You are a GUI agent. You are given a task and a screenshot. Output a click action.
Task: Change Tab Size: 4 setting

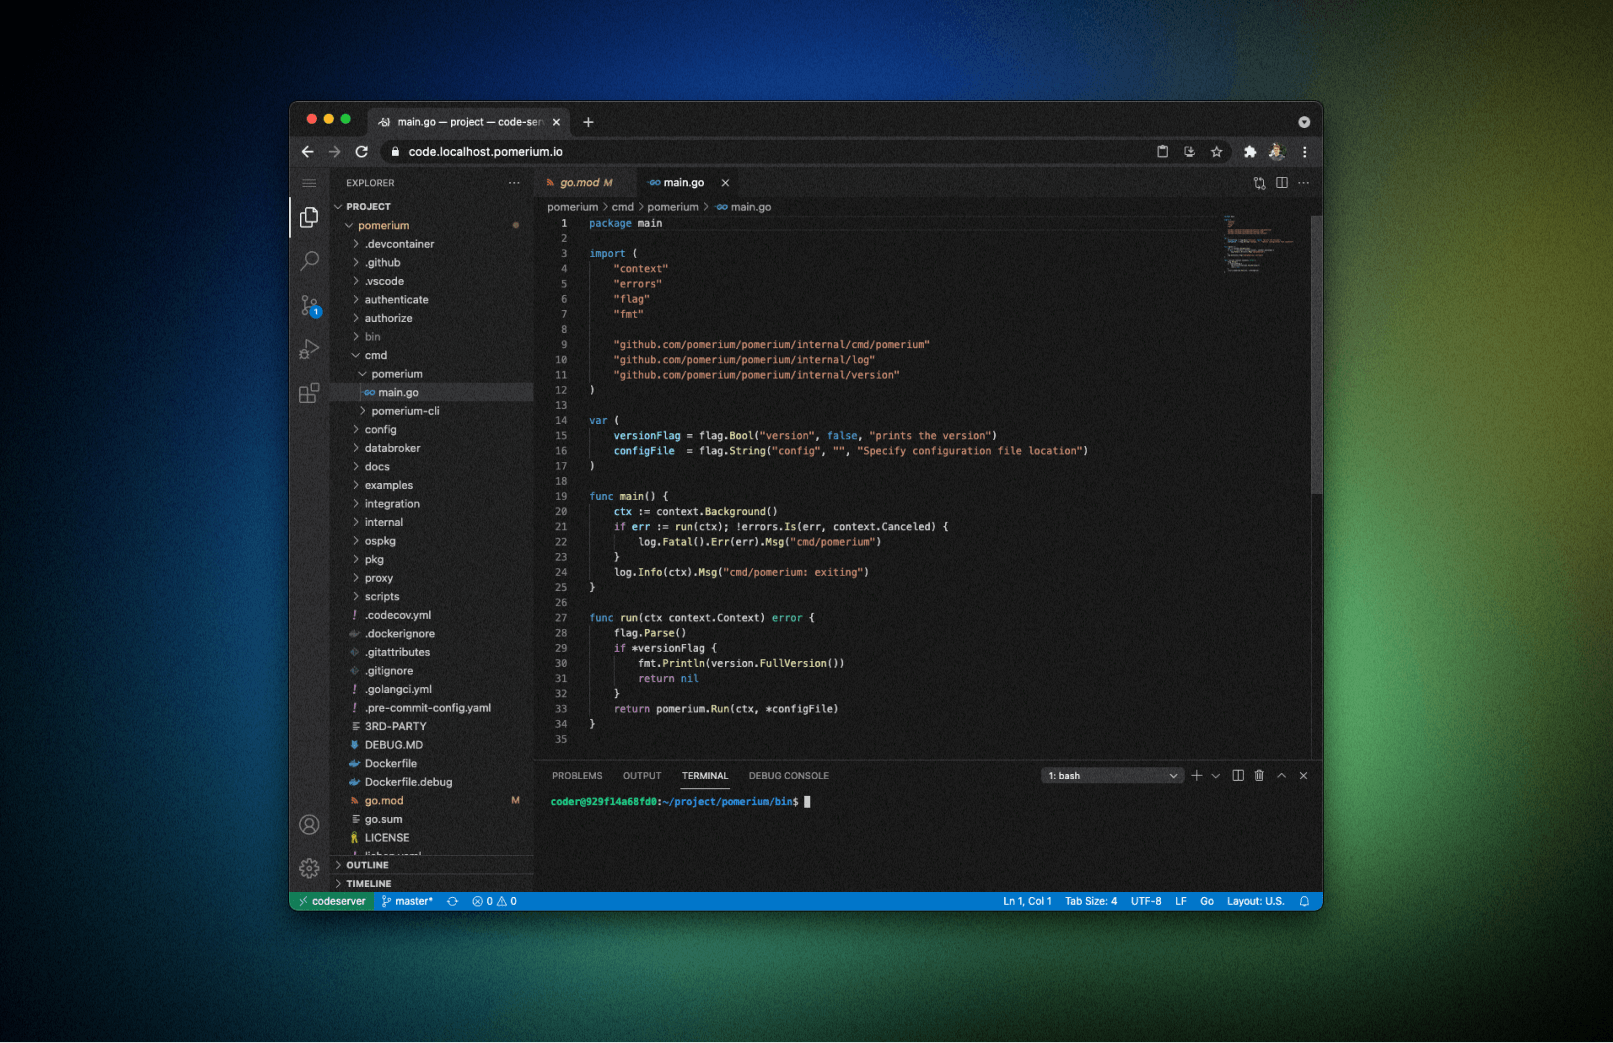coord(1091,902)
